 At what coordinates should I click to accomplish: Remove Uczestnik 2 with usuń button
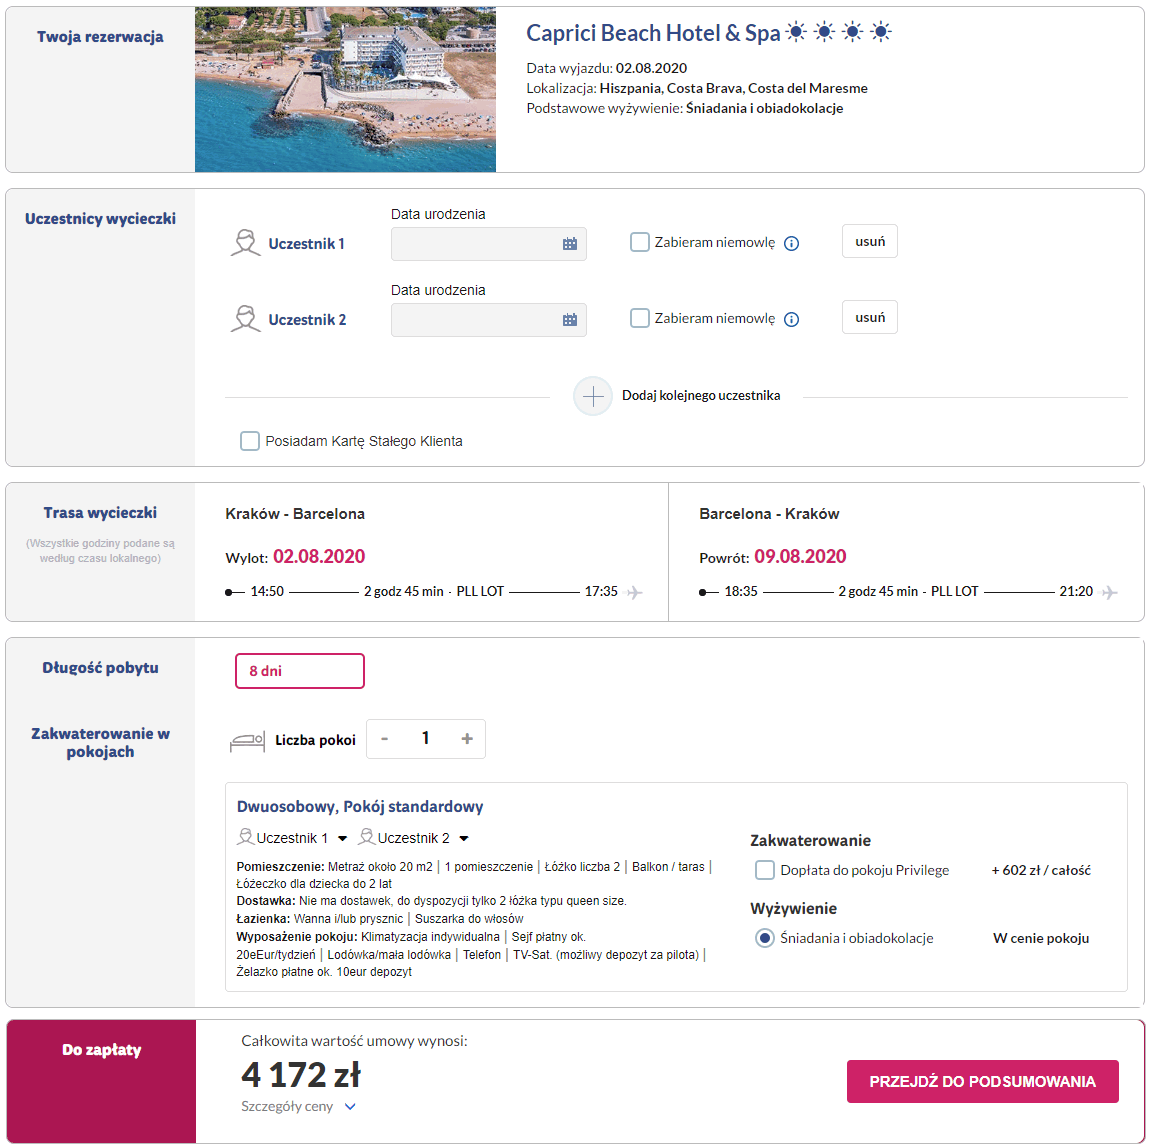pos(870,317)
